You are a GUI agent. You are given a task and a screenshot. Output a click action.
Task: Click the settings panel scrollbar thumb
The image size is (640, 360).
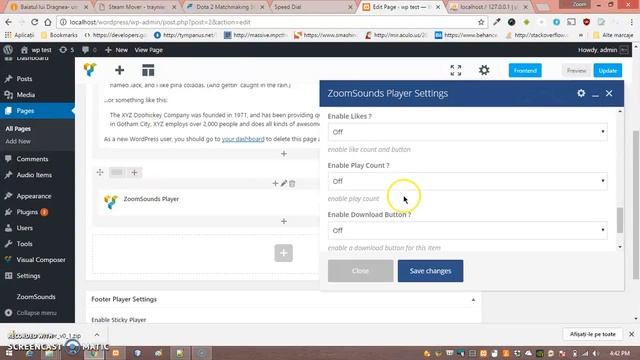pos(620,220)
